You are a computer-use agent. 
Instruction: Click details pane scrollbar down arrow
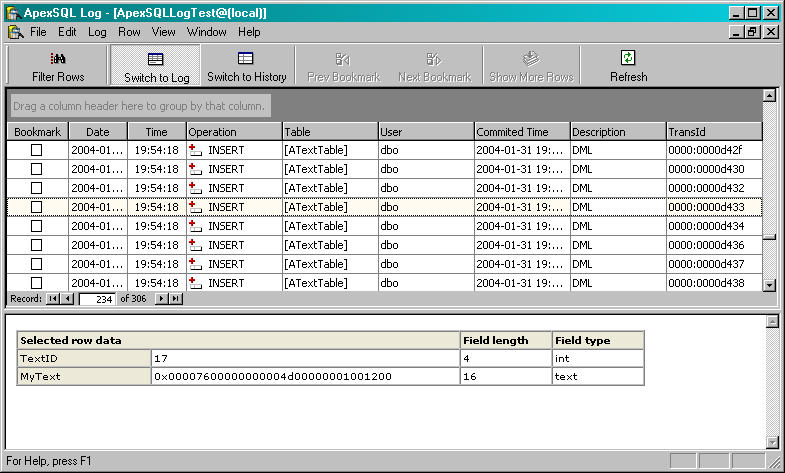(x=772, y=442)
